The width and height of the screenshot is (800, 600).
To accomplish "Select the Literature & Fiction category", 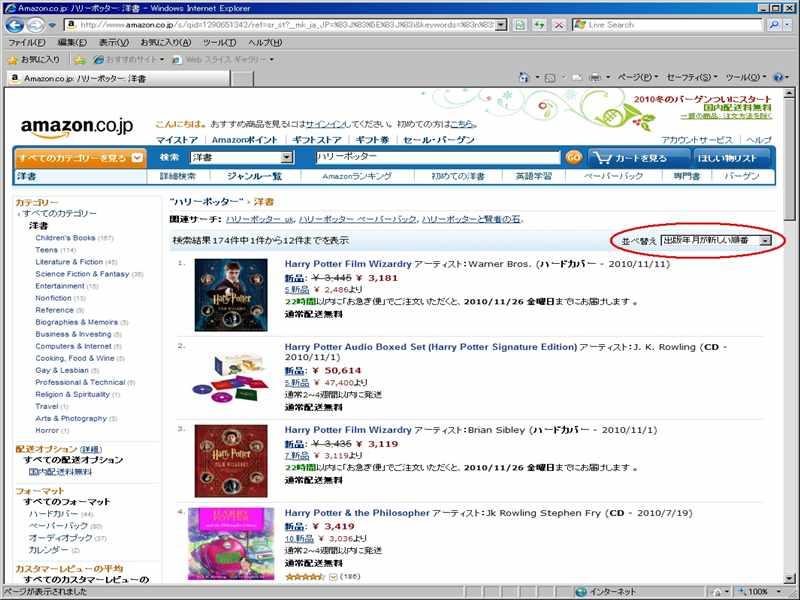I will 69,262.
